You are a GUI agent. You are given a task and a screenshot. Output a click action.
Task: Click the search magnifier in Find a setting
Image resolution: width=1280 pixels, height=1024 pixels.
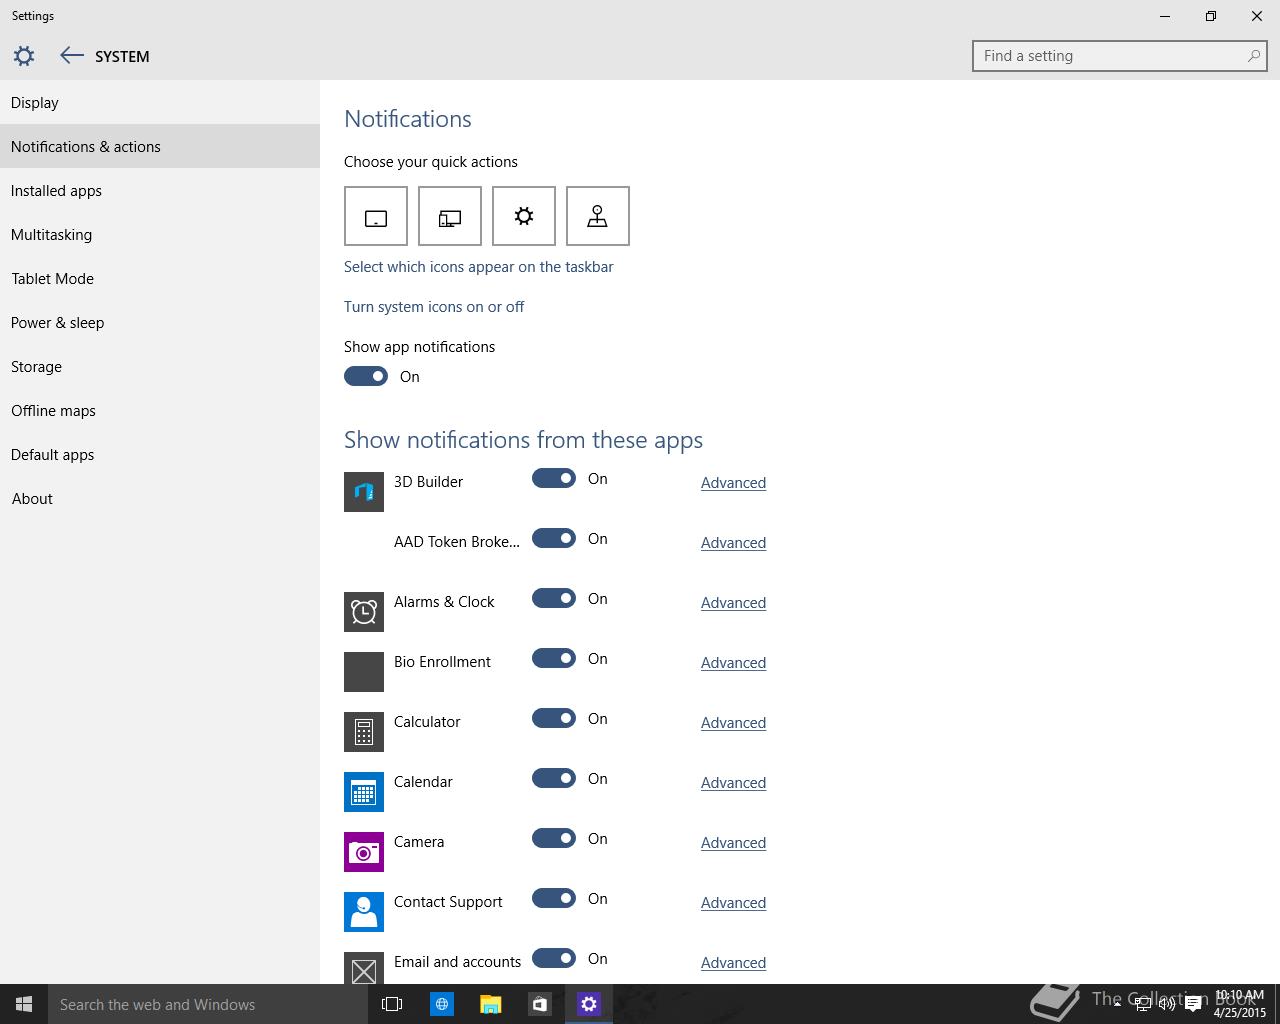click(x=1253, y=56)
